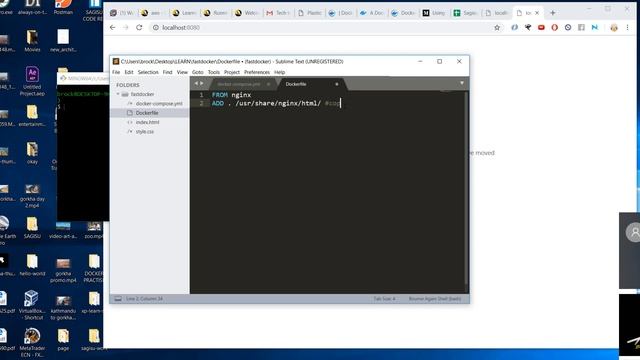Select Dockerfile in the sidebar

point(147,113)
